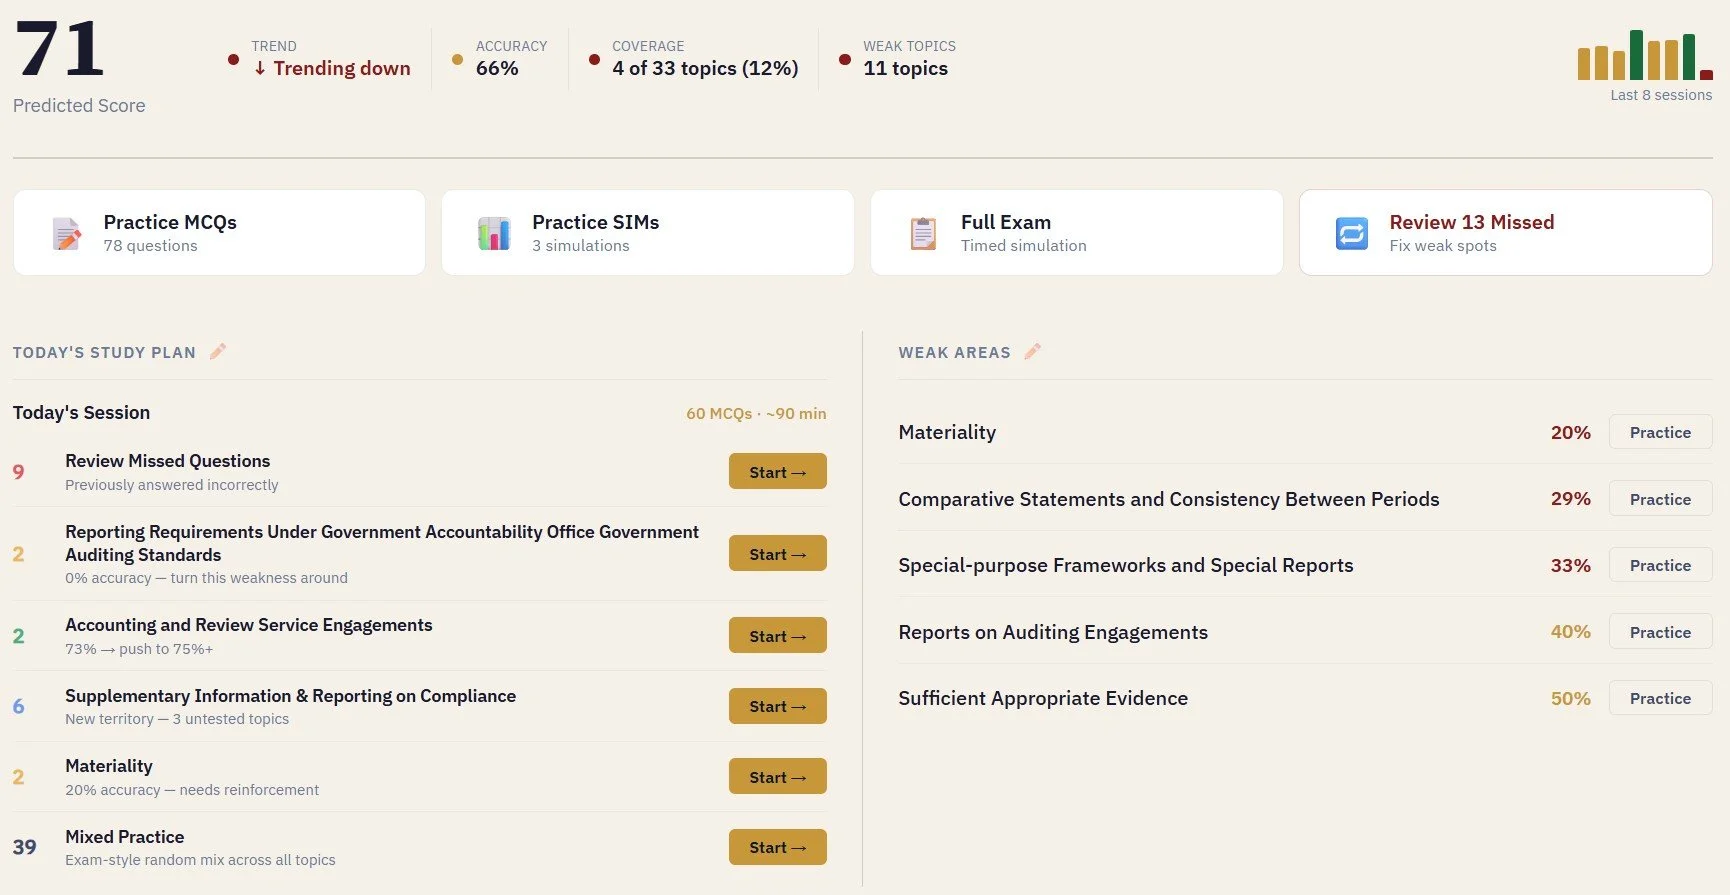This screenshot has width=1730, height=895.
Task: Start Reporting Requirements Government Auditing Standards
Action: point(778,553)
